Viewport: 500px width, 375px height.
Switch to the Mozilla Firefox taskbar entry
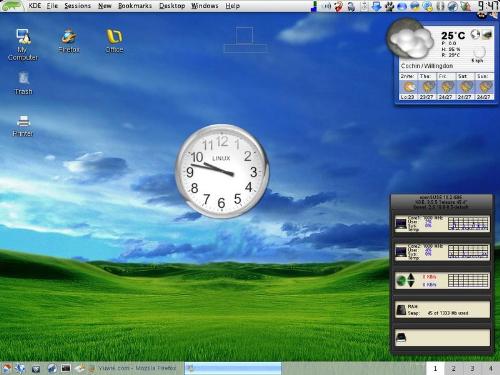click(x=133, y=368)
